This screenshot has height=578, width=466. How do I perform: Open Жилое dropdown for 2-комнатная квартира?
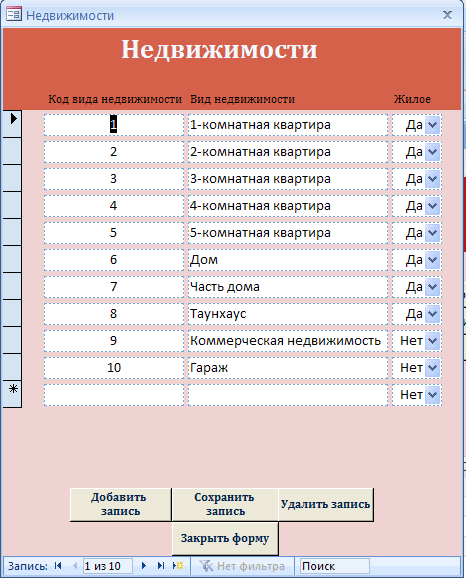(x=432, y=152)
